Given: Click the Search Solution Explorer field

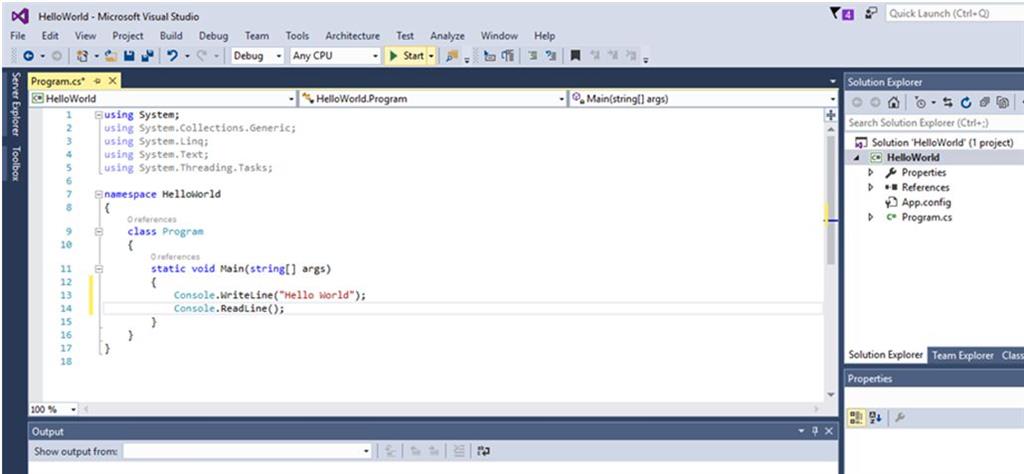Looking at the screenshot, I should click(934, 123).
